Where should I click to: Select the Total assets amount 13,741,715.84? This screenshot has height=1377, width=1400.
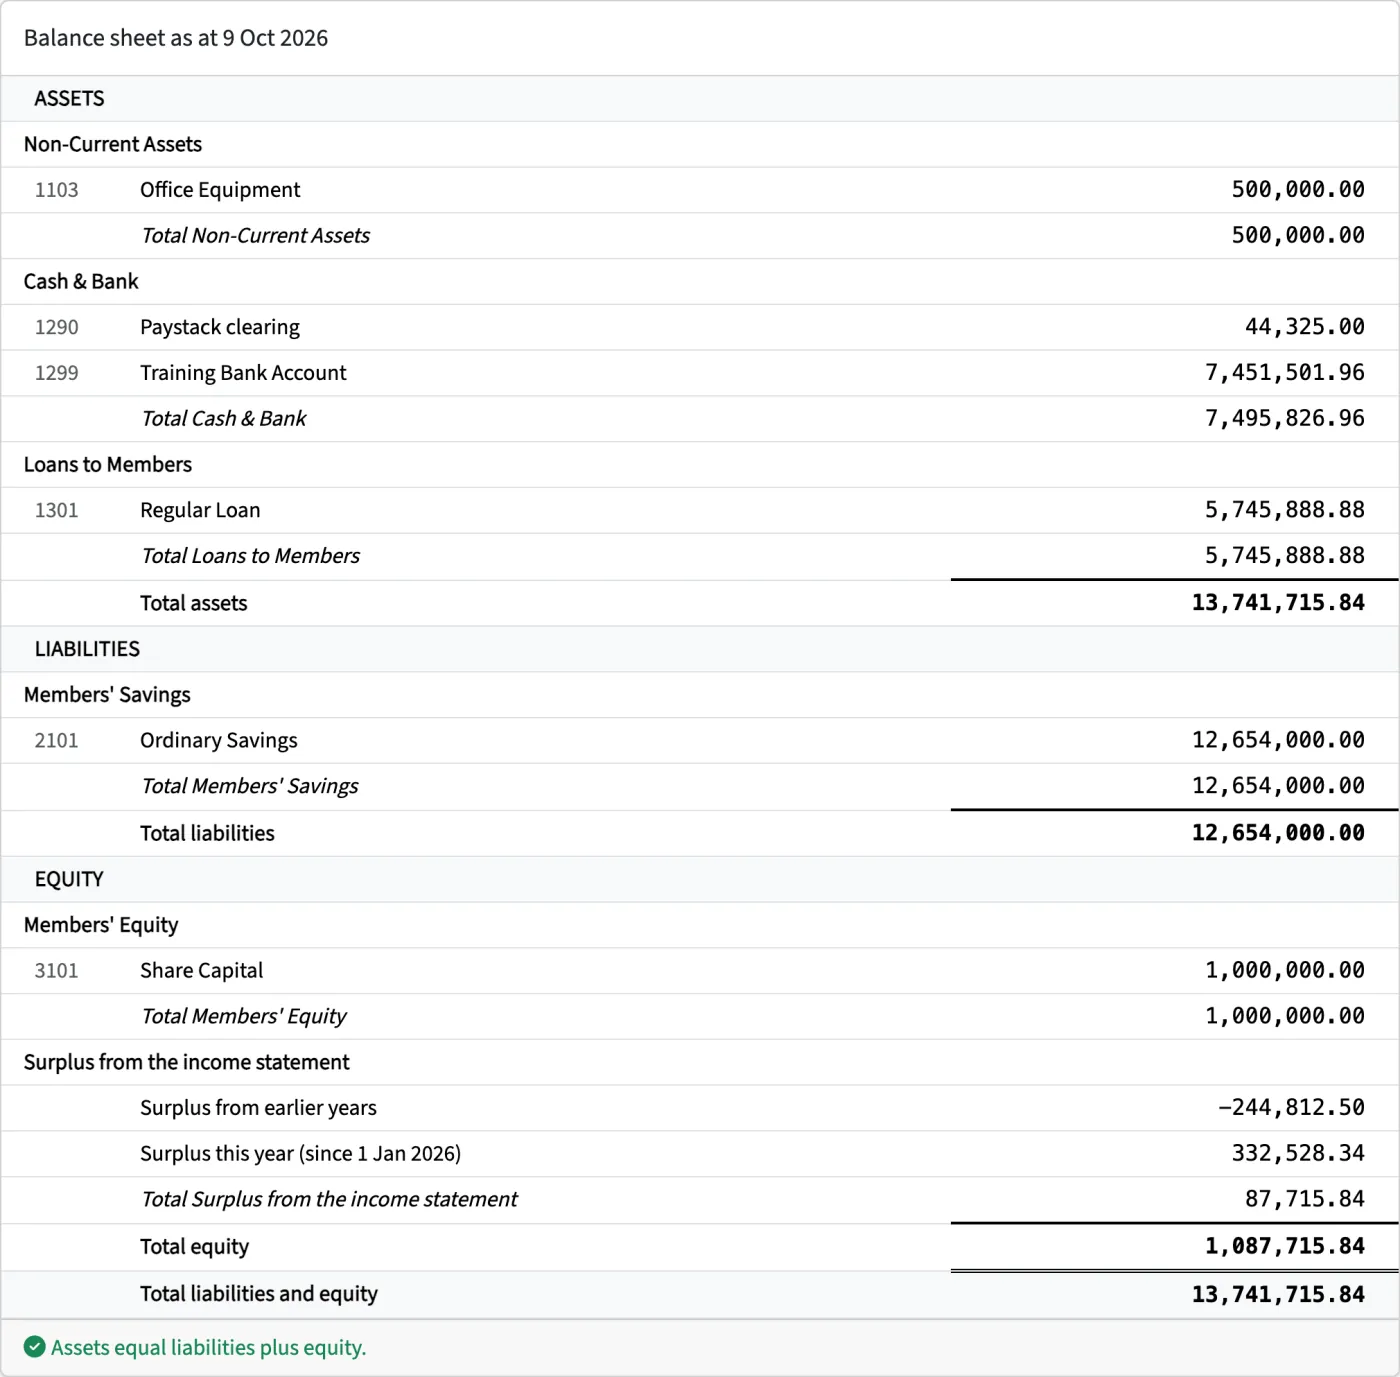point(1278,602)
